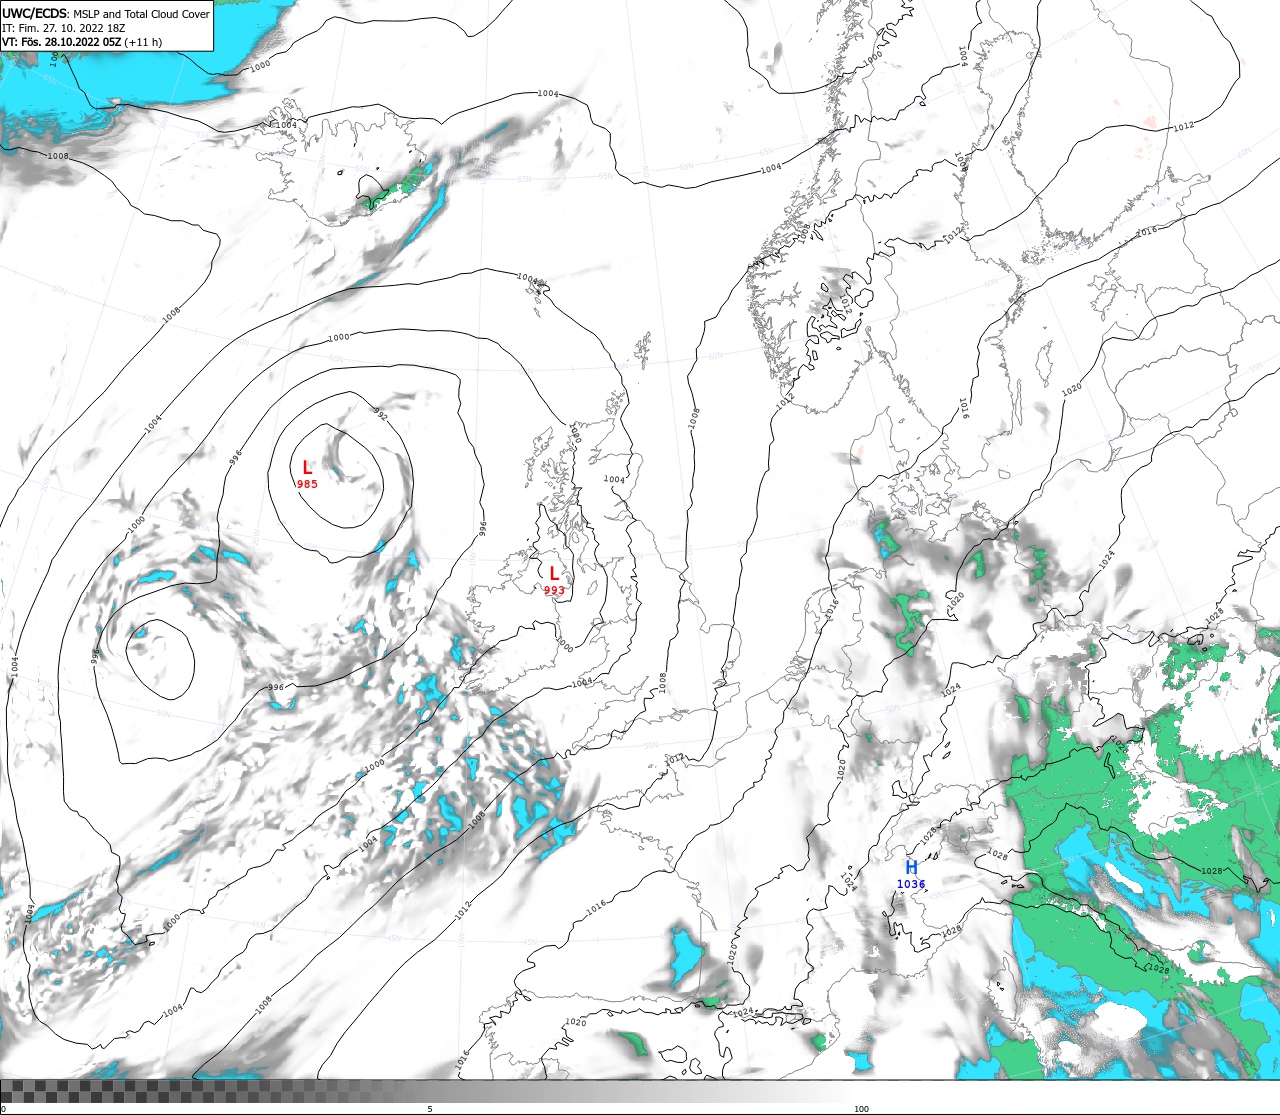This screenshot has height=1115, width=1280.
Task: Click the red L marker above 993
Action: (554, 573)
